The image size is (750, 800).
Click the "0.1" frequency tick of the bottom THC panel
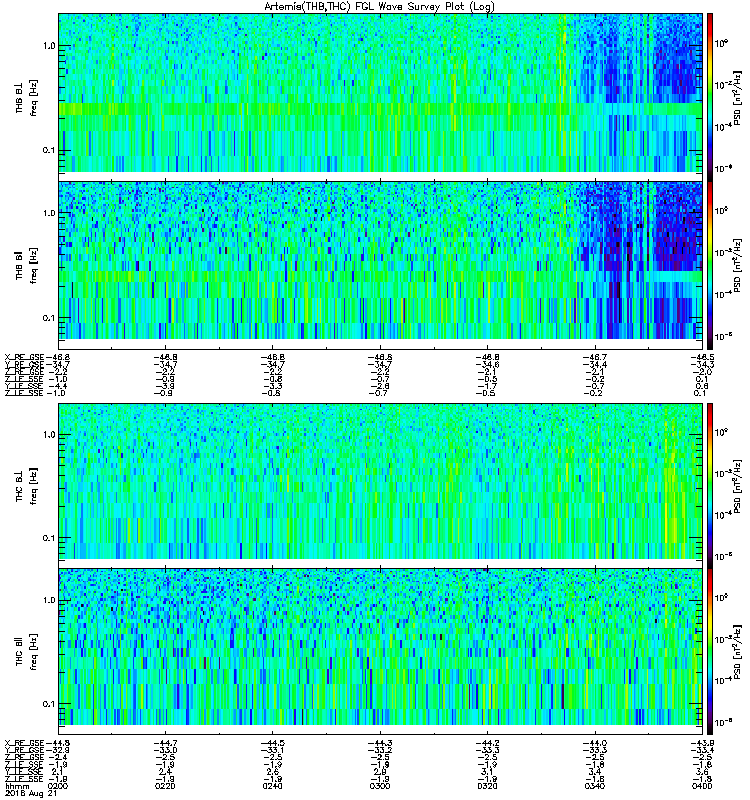49,705
